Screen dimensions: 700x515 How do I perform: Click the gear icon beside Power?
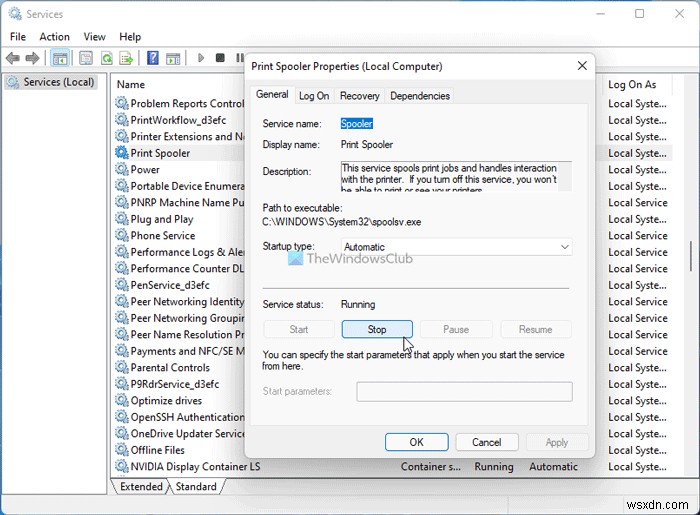[x=121, y=169]
